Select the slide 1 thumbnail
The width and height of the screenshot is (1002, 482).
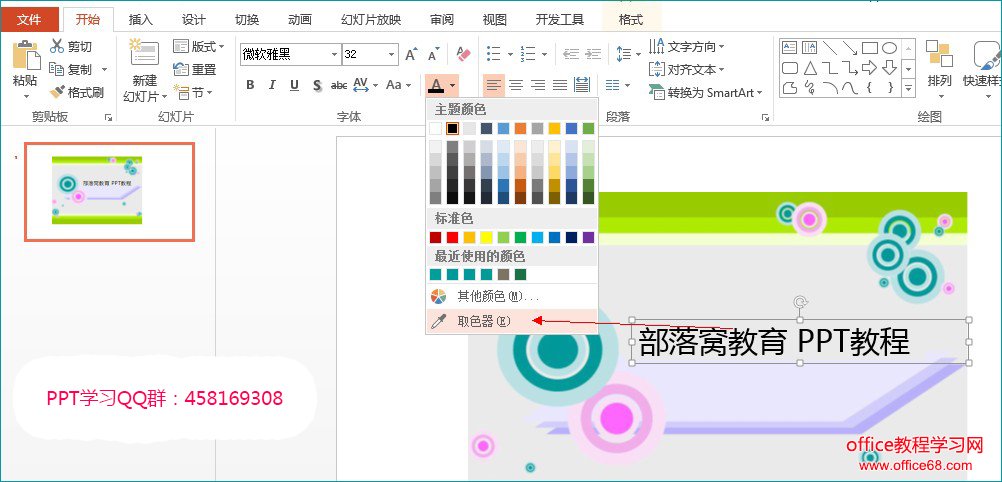click(x=109, y=191)
